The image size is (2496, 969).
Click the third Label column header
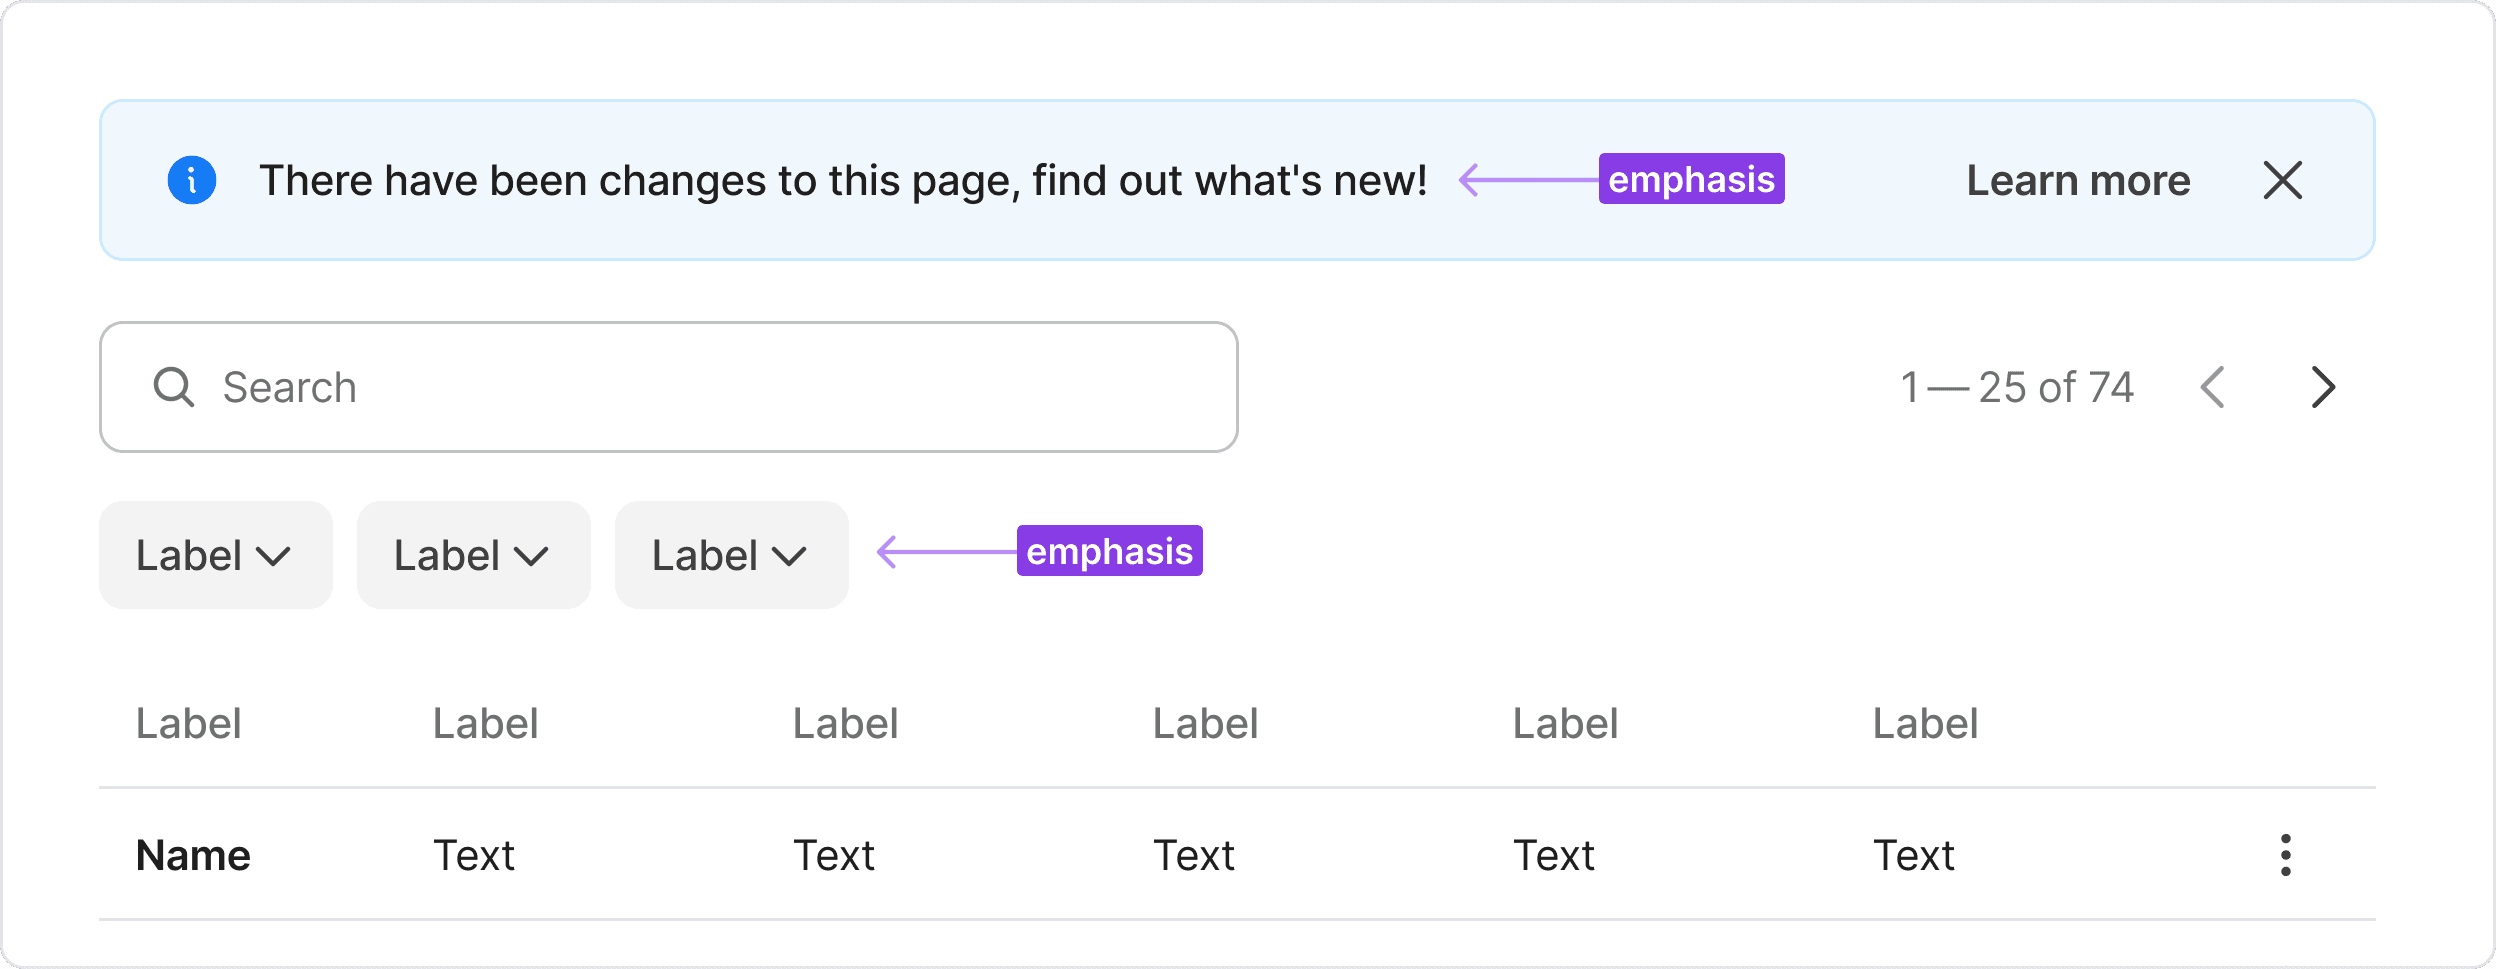click(846, 723)
